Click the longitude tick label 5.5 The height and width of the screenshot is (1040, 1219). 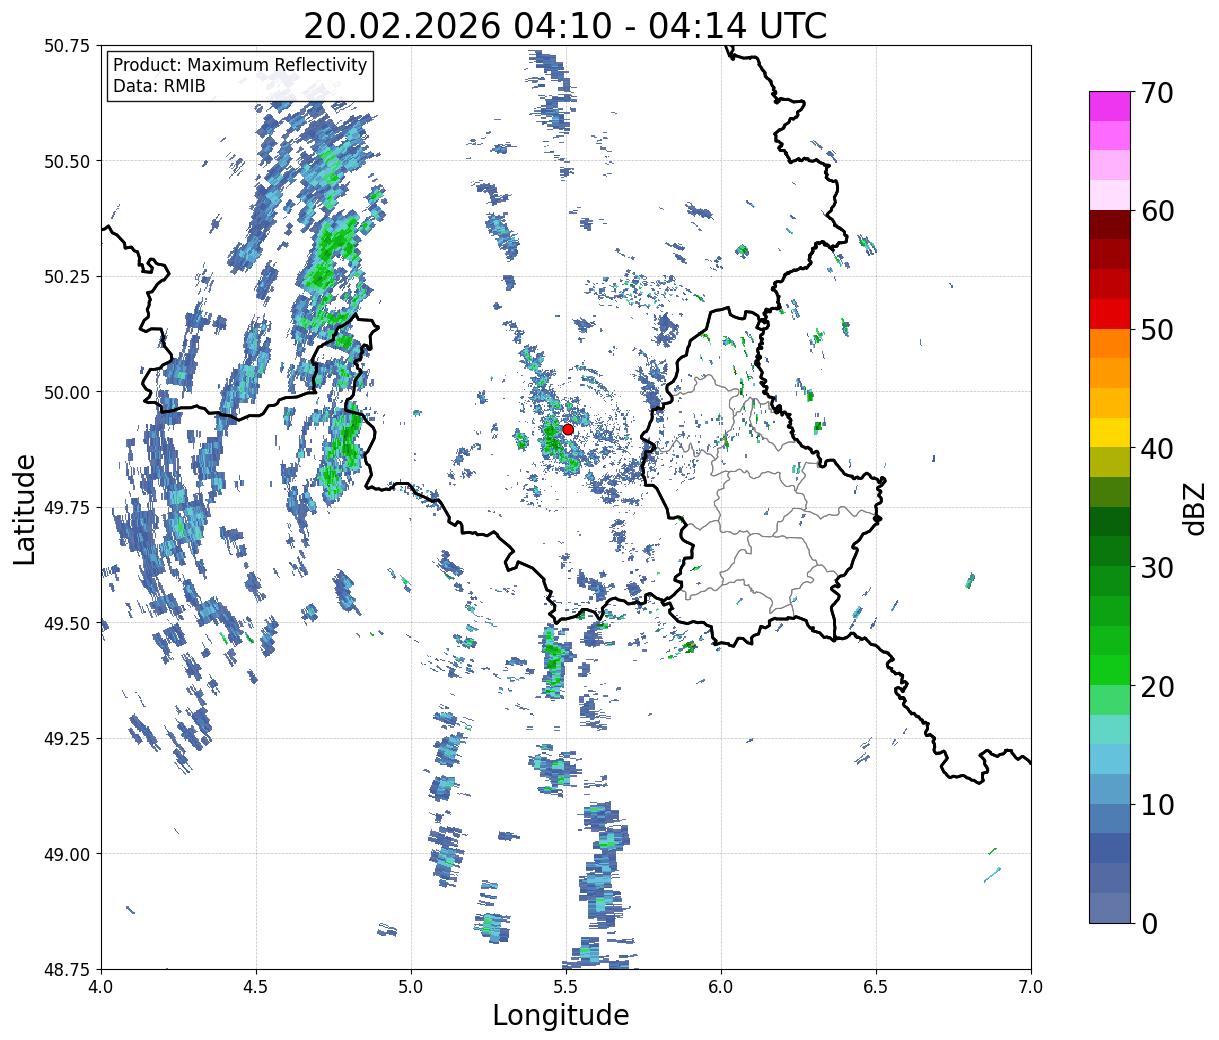566,987
